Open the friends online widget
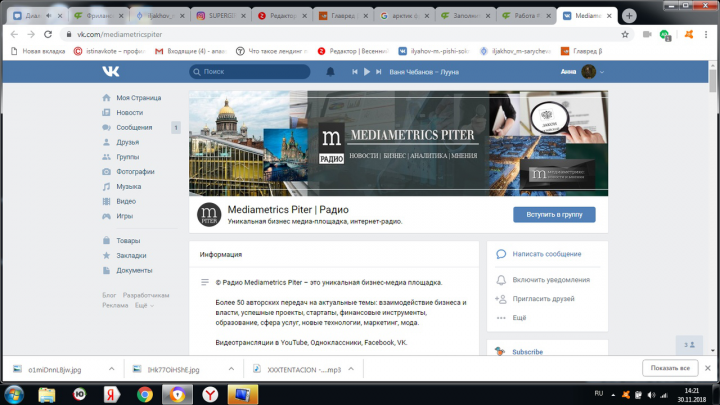Image resolution: width=720 pixels, height=405 pixels. tap(689, 345)
